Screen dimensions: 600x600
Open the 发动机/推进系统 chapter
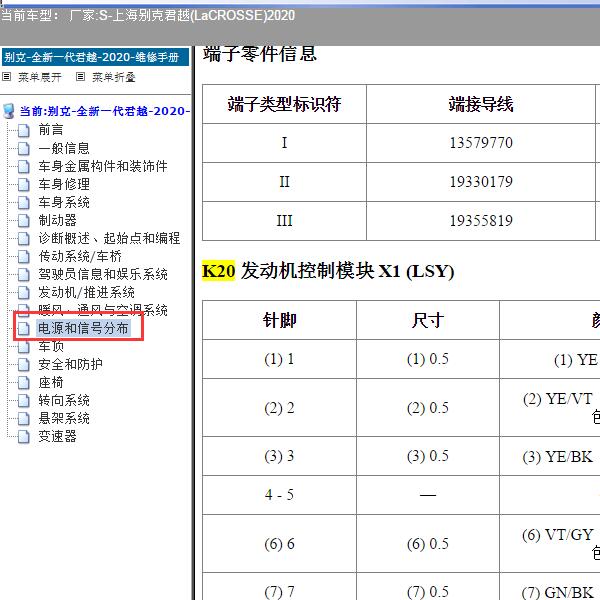[x=86, y=292]
